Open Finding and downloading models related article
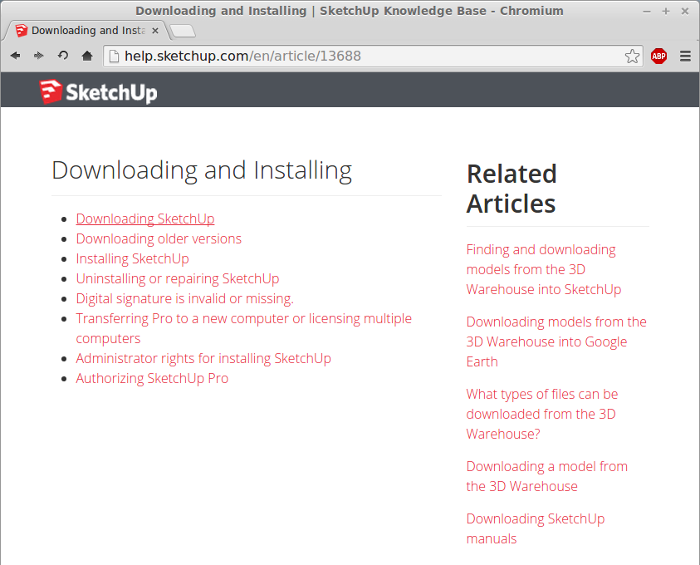 543,270
